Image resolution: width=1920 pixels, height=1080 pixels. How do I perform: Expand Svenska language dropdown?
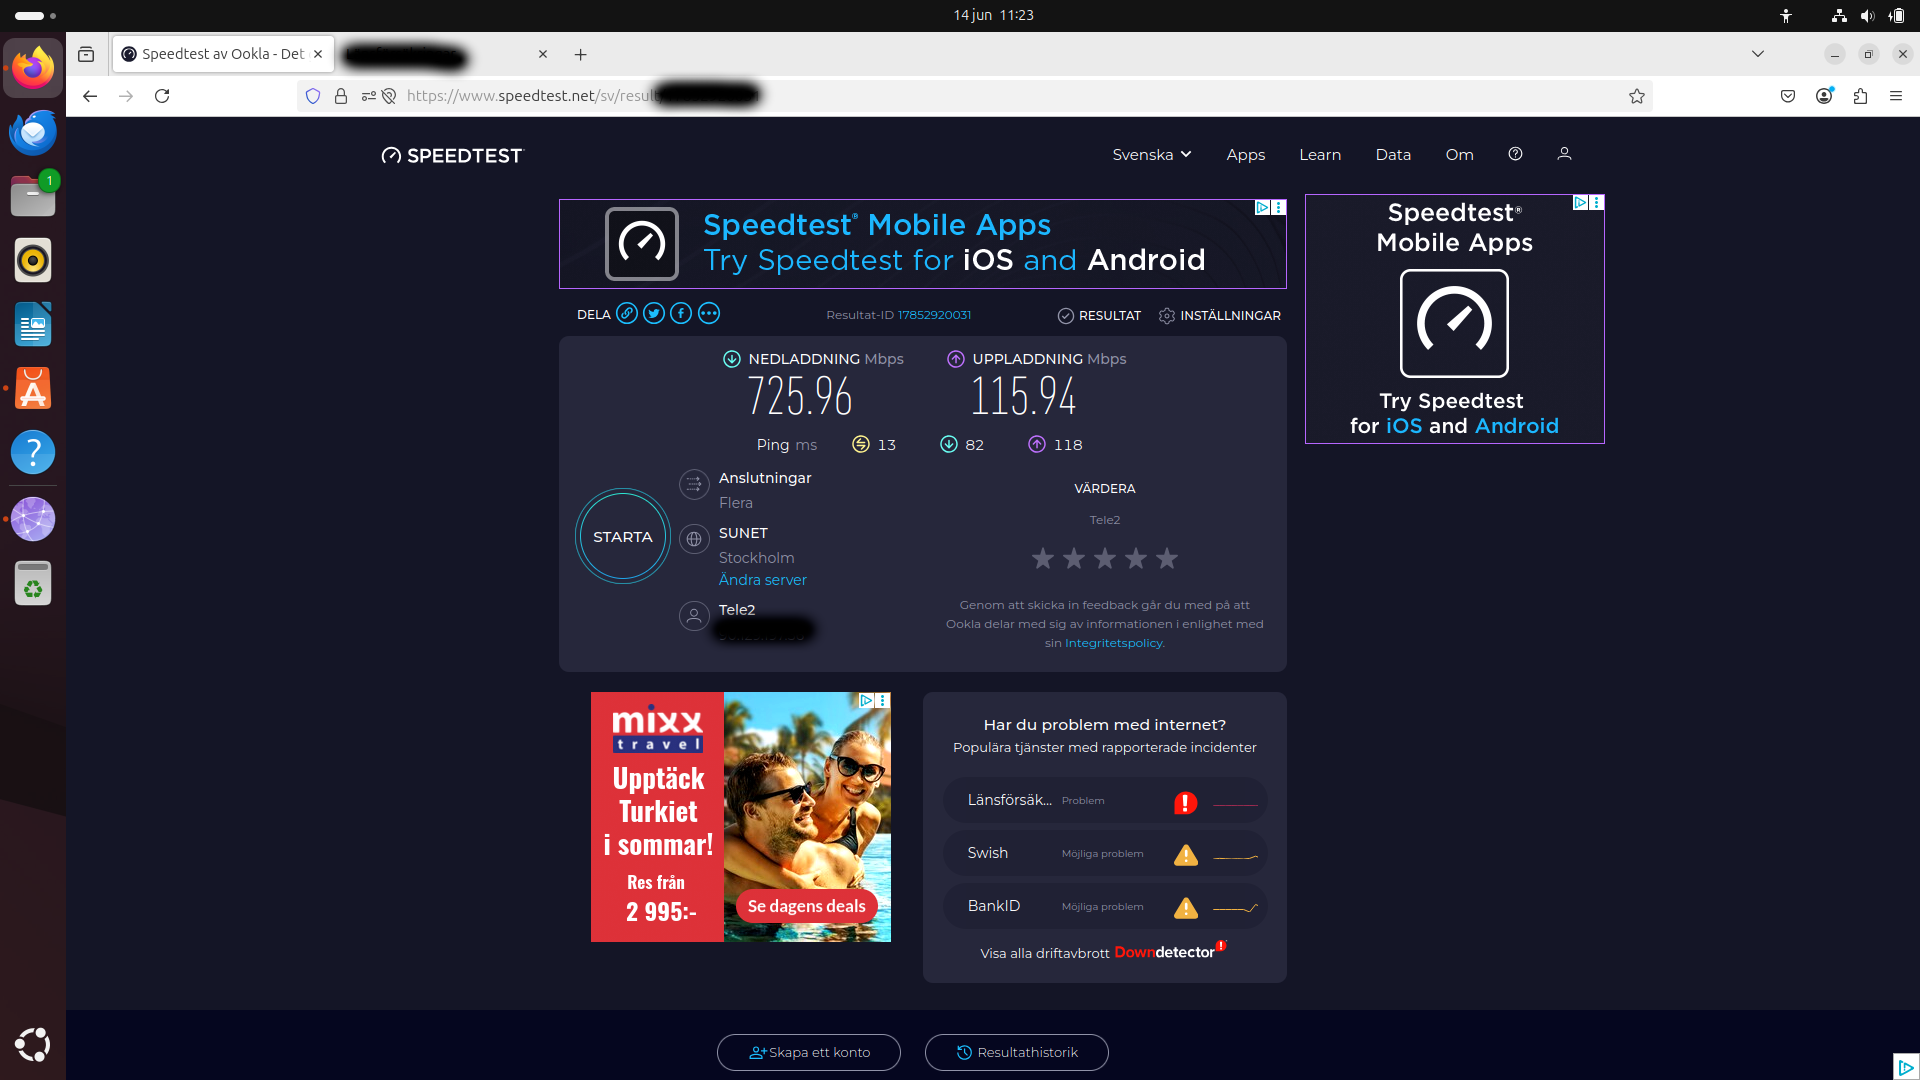1152,155
